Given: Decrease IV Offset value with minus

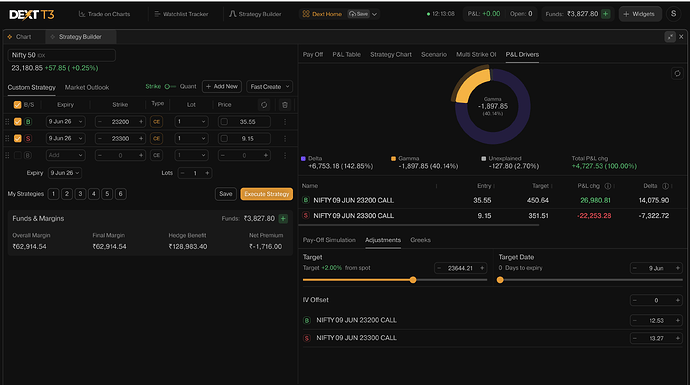Looking at the screenshot, I should tap(635, 301).
